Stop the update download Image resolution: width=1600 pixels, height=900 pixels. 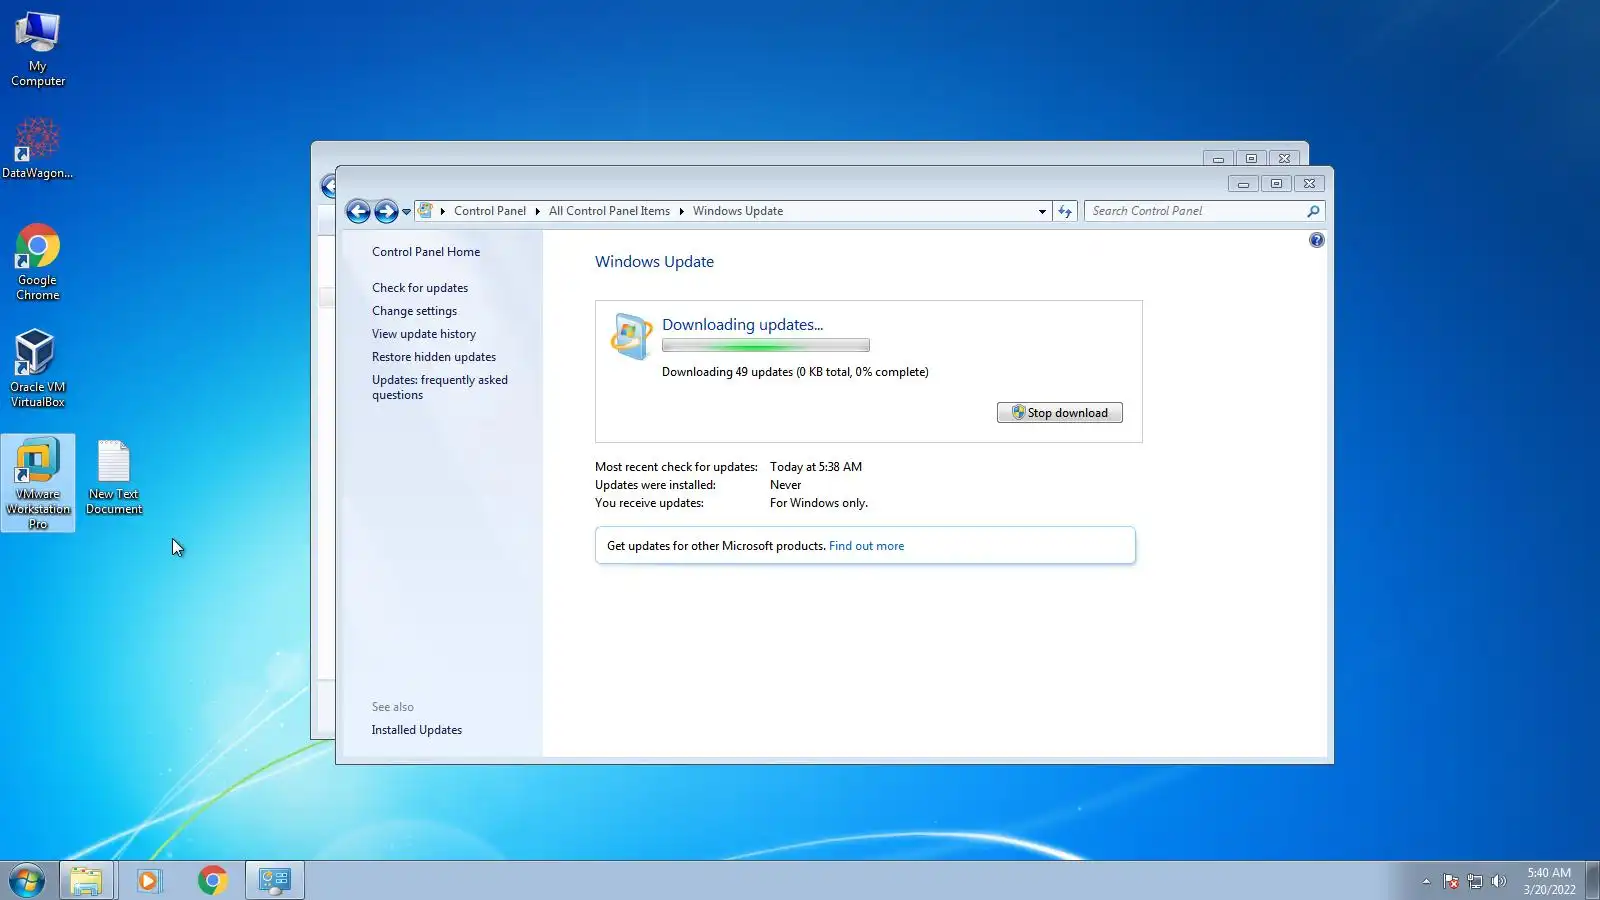(x=1060, y=413)
